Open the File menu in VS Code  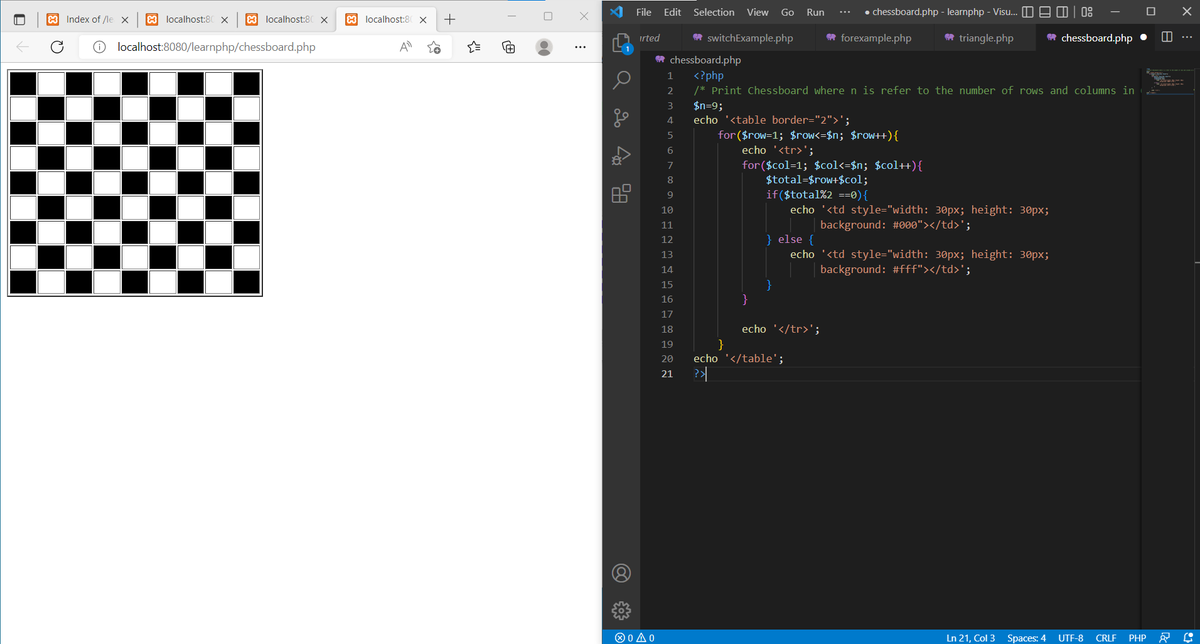644,12
